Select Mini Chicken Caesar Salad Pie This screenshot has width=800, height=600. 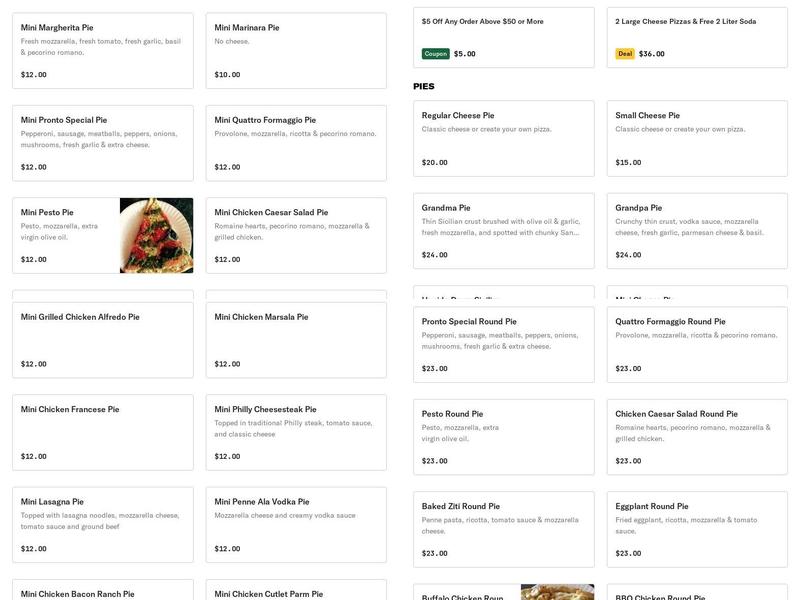pyautogui.click(x=296, y=235)
